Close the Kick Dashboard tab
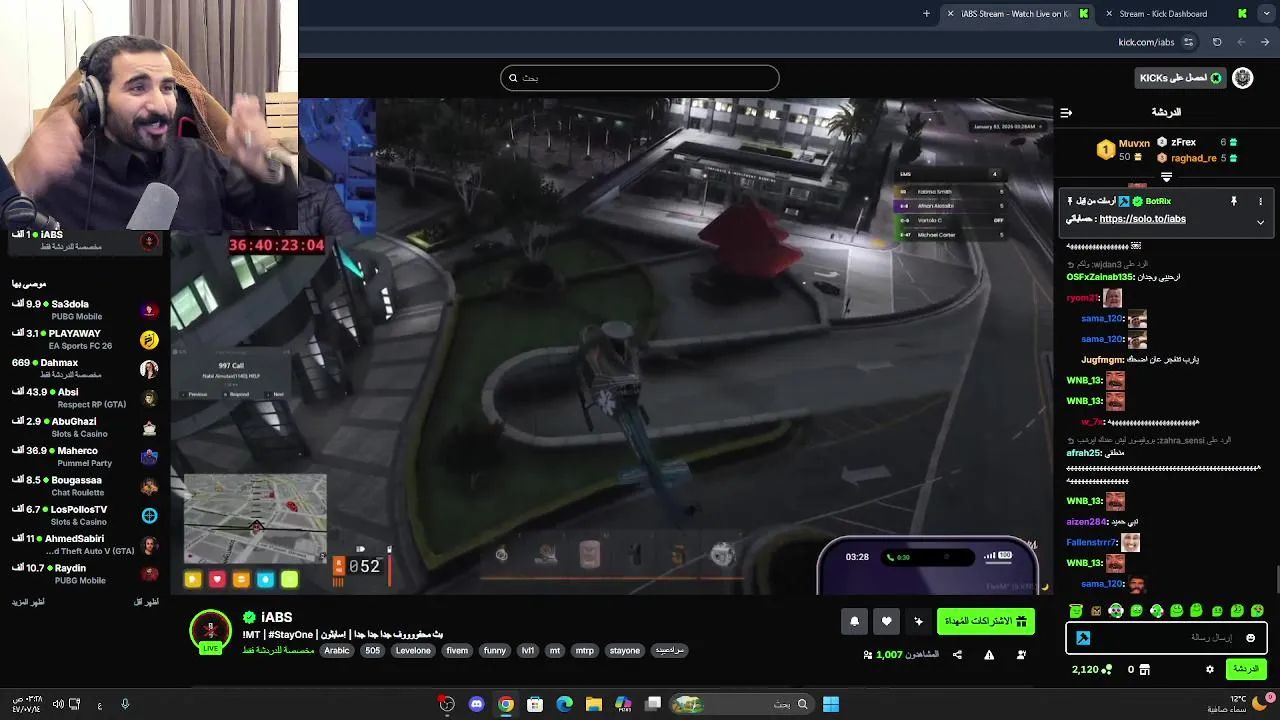 click(1108, 14)
